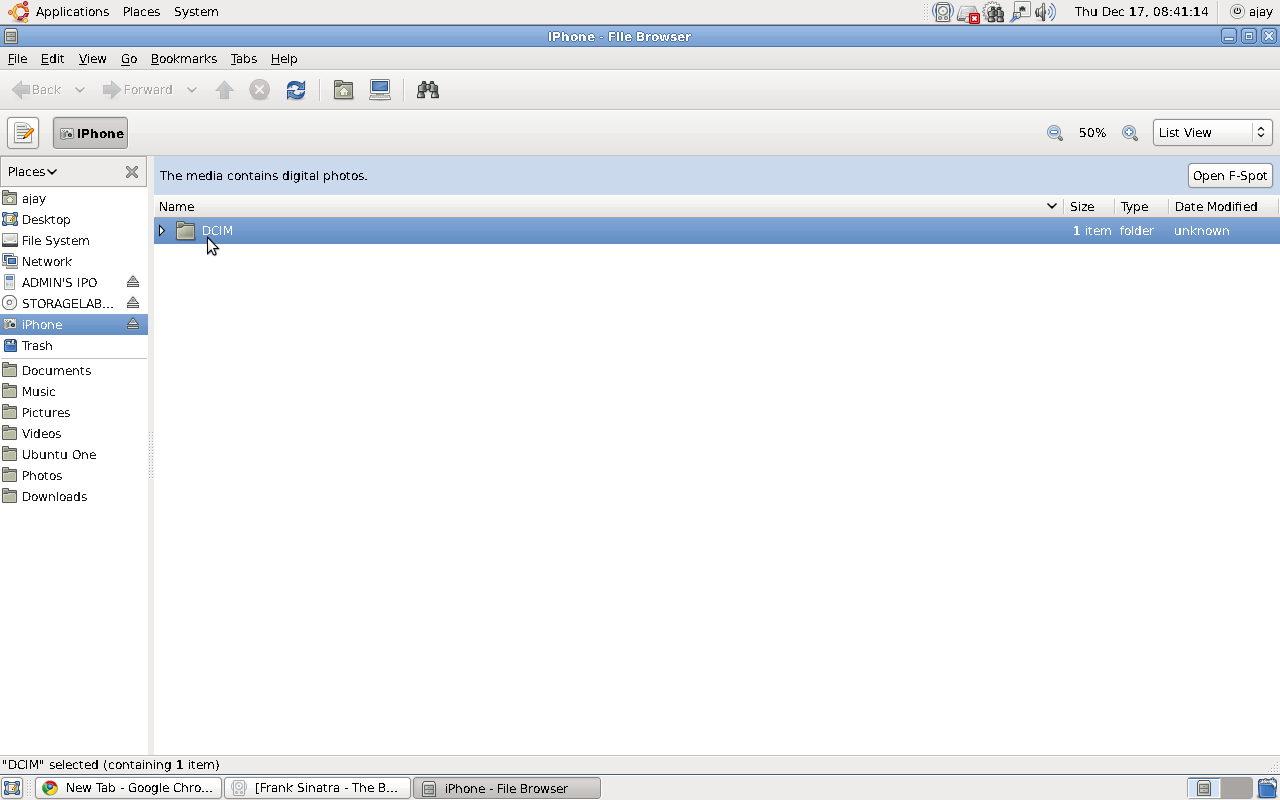Sort files by the Name column header

pyautogui.click(x=600, y=207)
